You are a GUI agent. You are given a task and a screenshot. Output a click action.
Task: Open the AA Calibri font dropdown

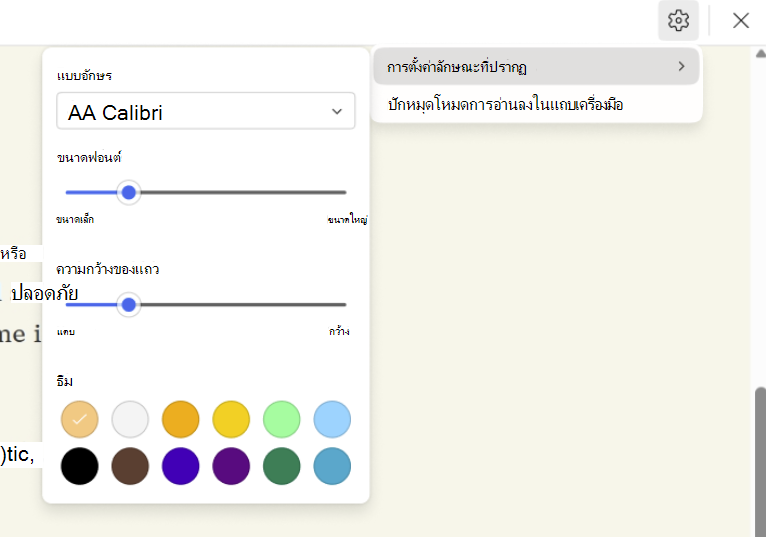(206, 111)
